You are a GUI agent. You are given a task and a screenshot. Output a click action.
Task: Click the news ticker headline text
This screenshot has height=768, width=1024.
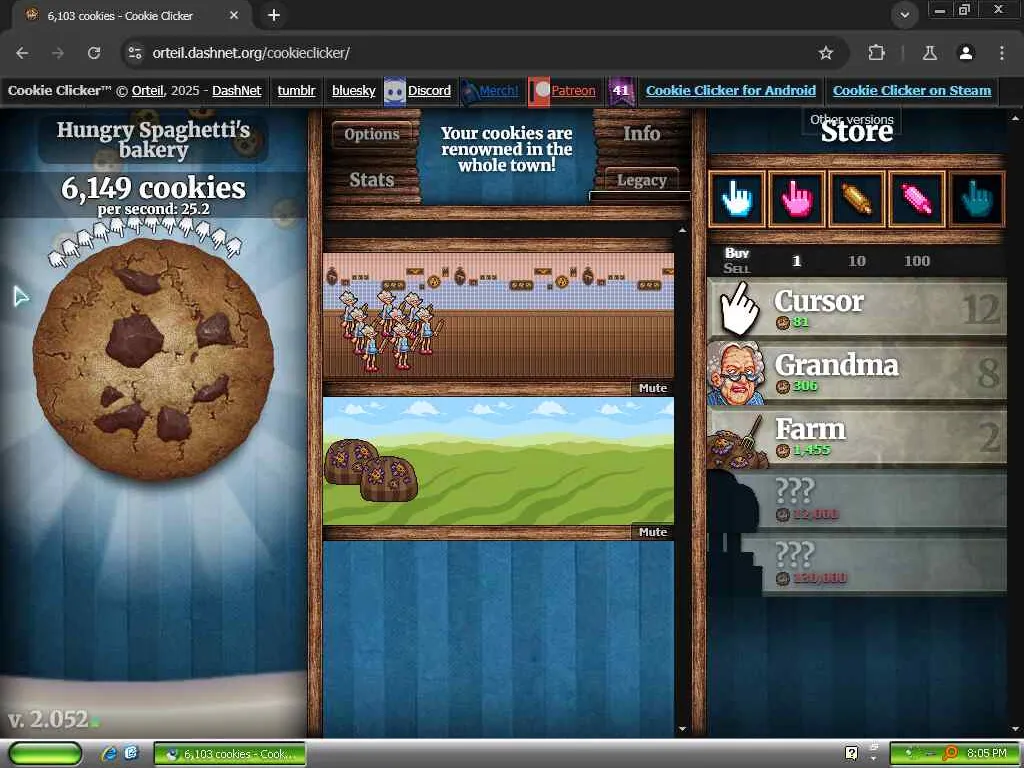[x=507, y=149]
